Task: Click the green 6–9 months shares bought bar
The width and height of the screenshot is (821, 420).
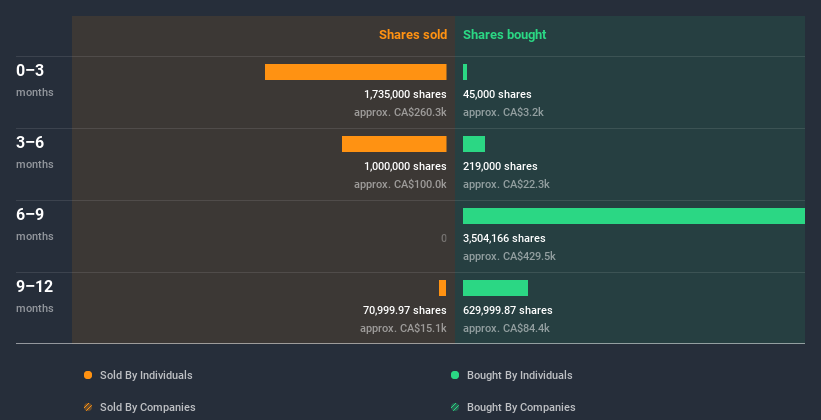Action: click(634, 216)
